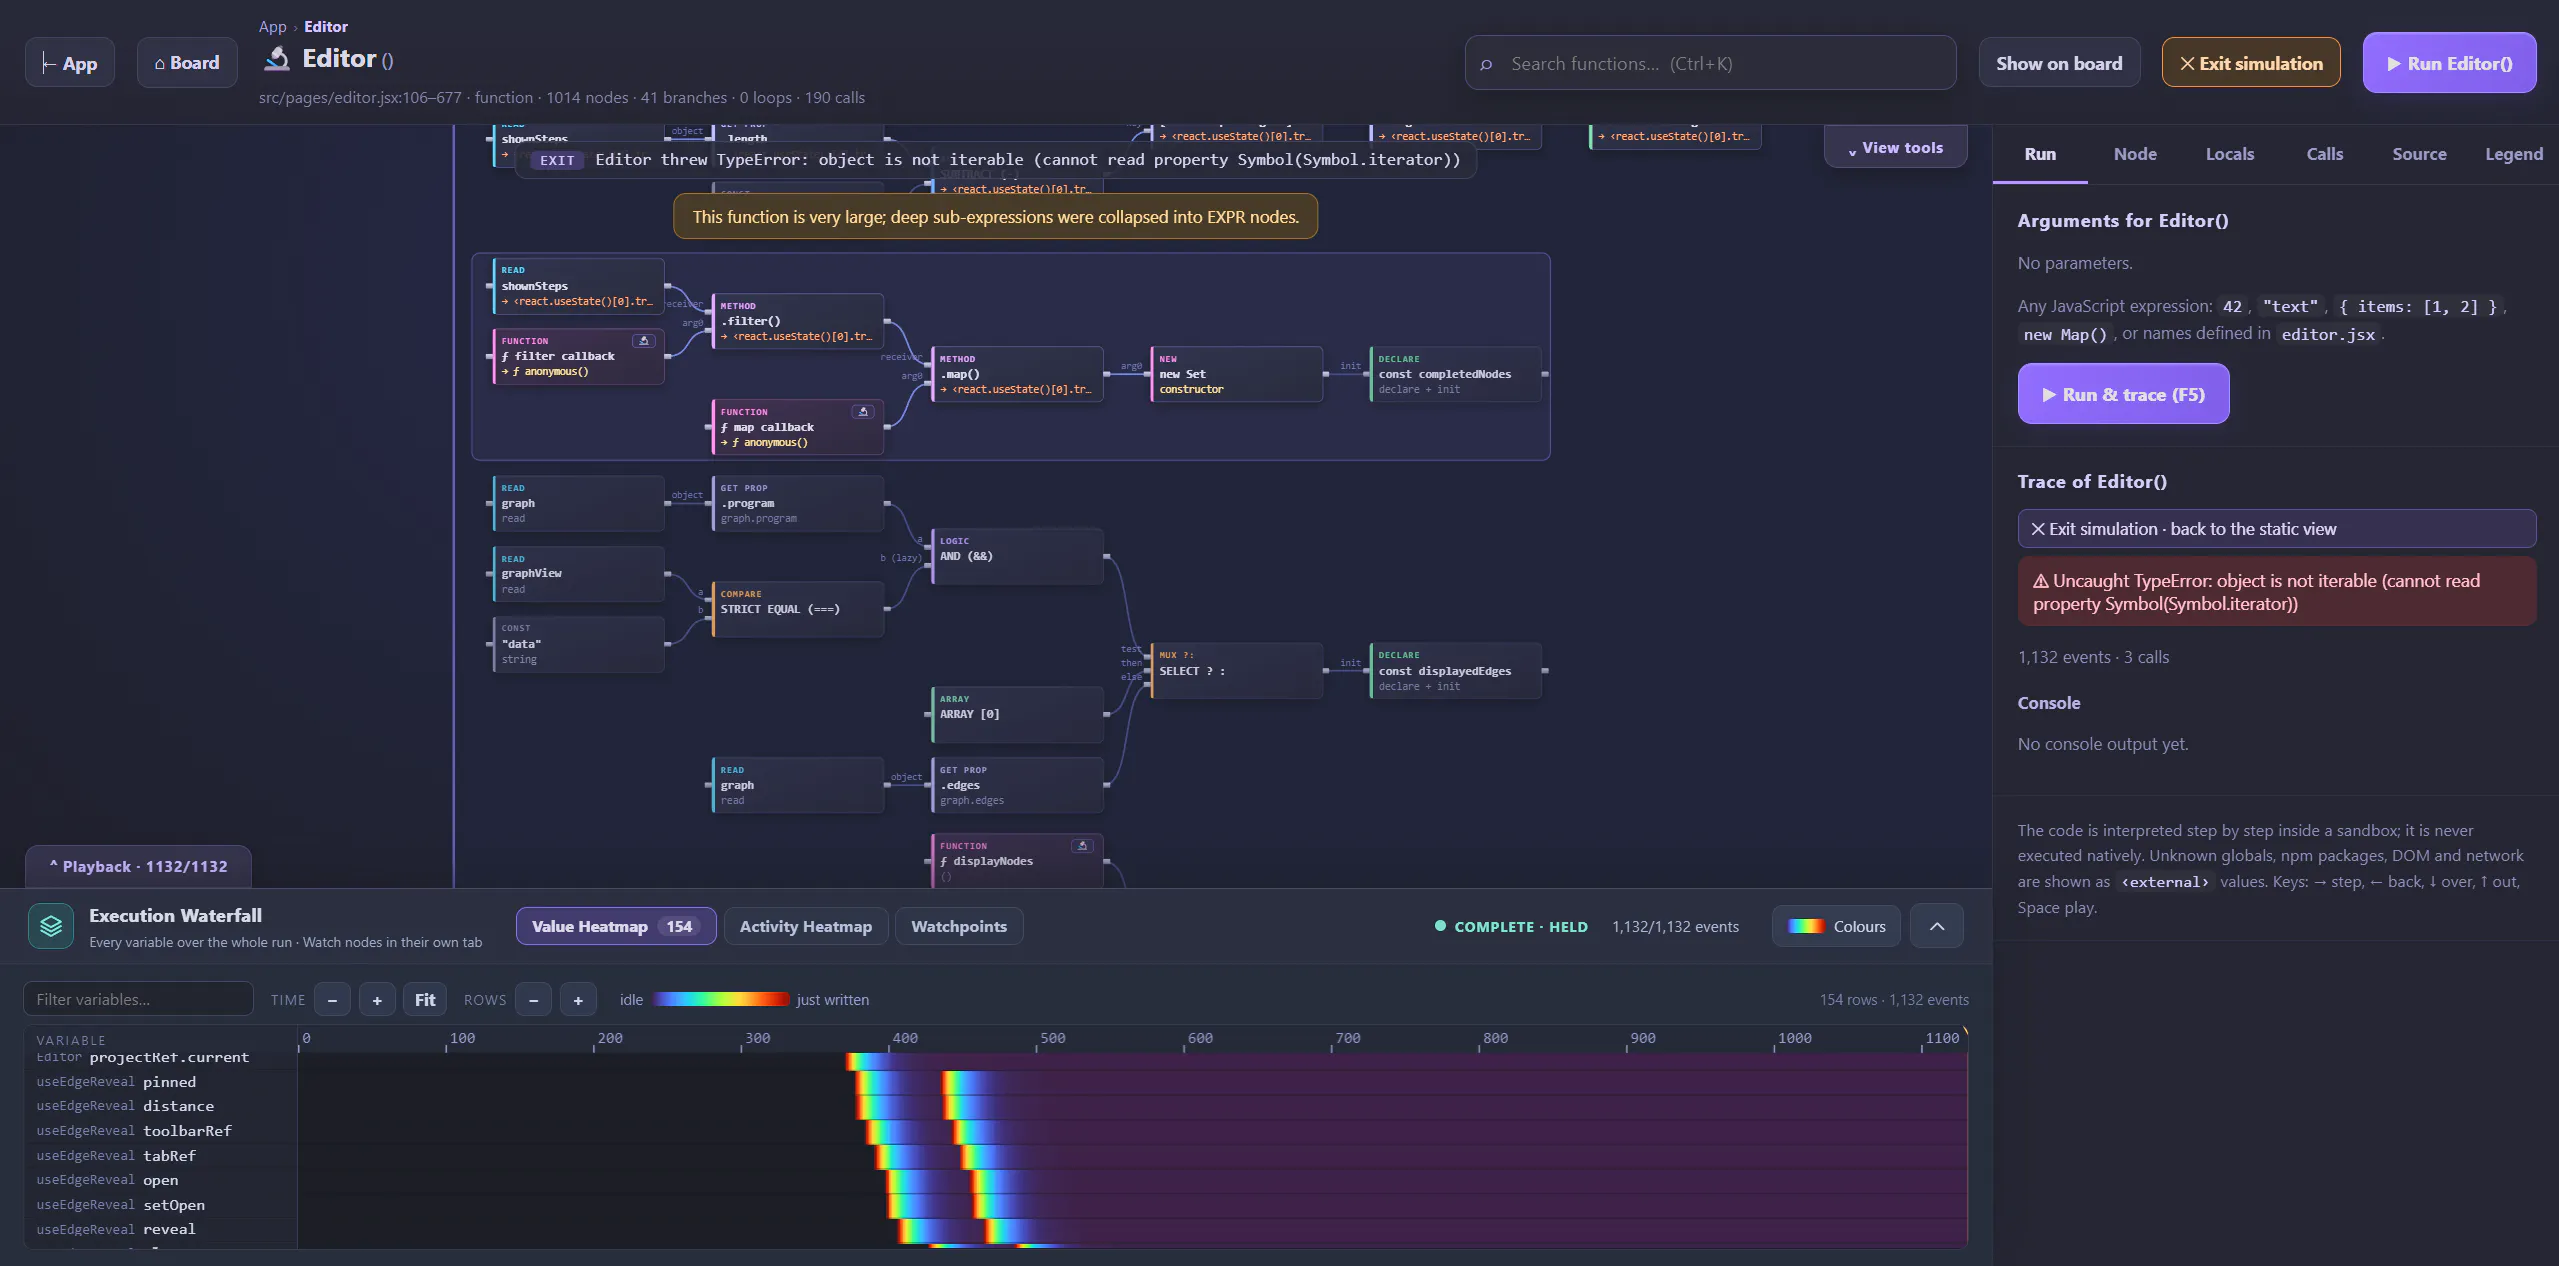Viewport: 2559px width, 1266px height.
Task: Click the idle-to-just-written colour gradient legend
Action: (x=720, y=1000)
